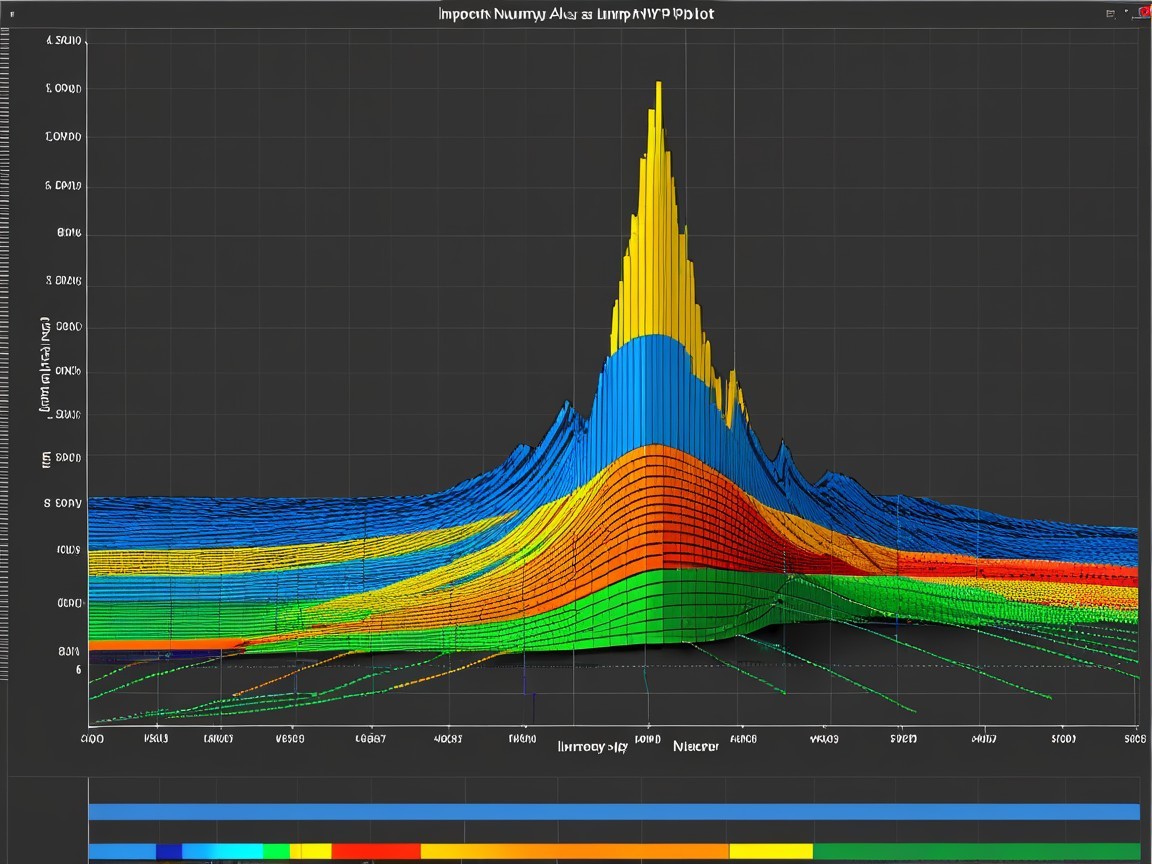The image size is (1152, 864).
Task: Click the small menu icon at top-left corner
Action: click(x=11, y=15)
